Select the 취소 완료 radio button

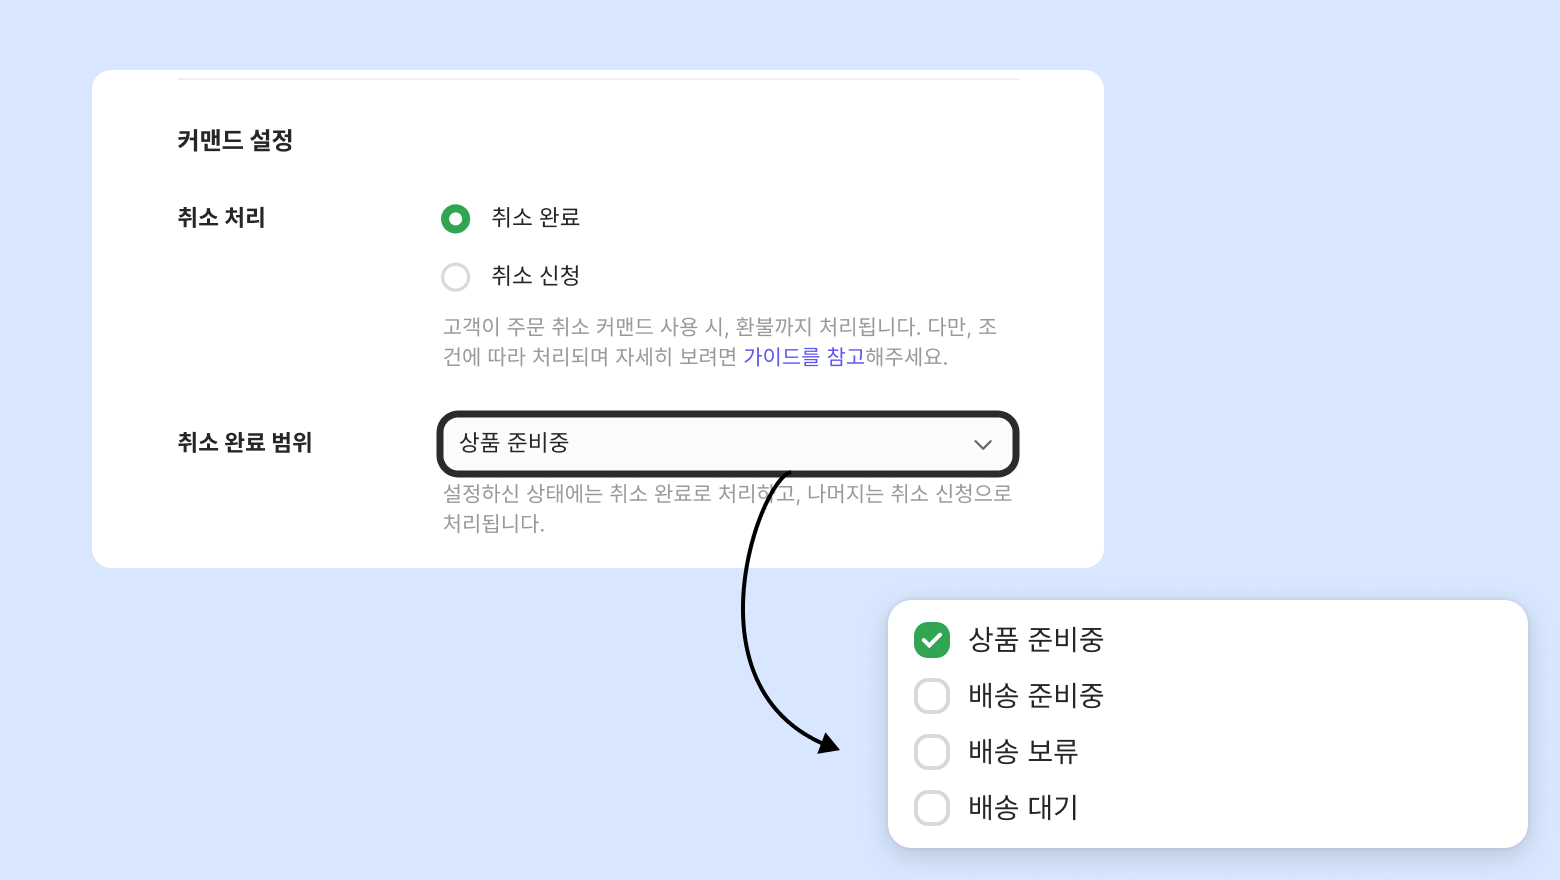[x=456, y=218]
